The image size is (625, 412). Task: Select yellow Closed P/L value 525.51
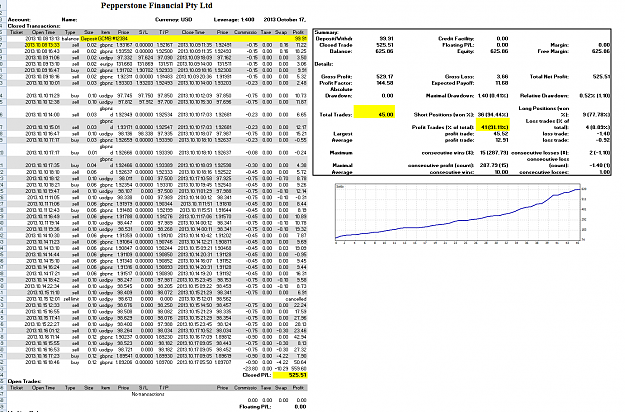(290, 375)
